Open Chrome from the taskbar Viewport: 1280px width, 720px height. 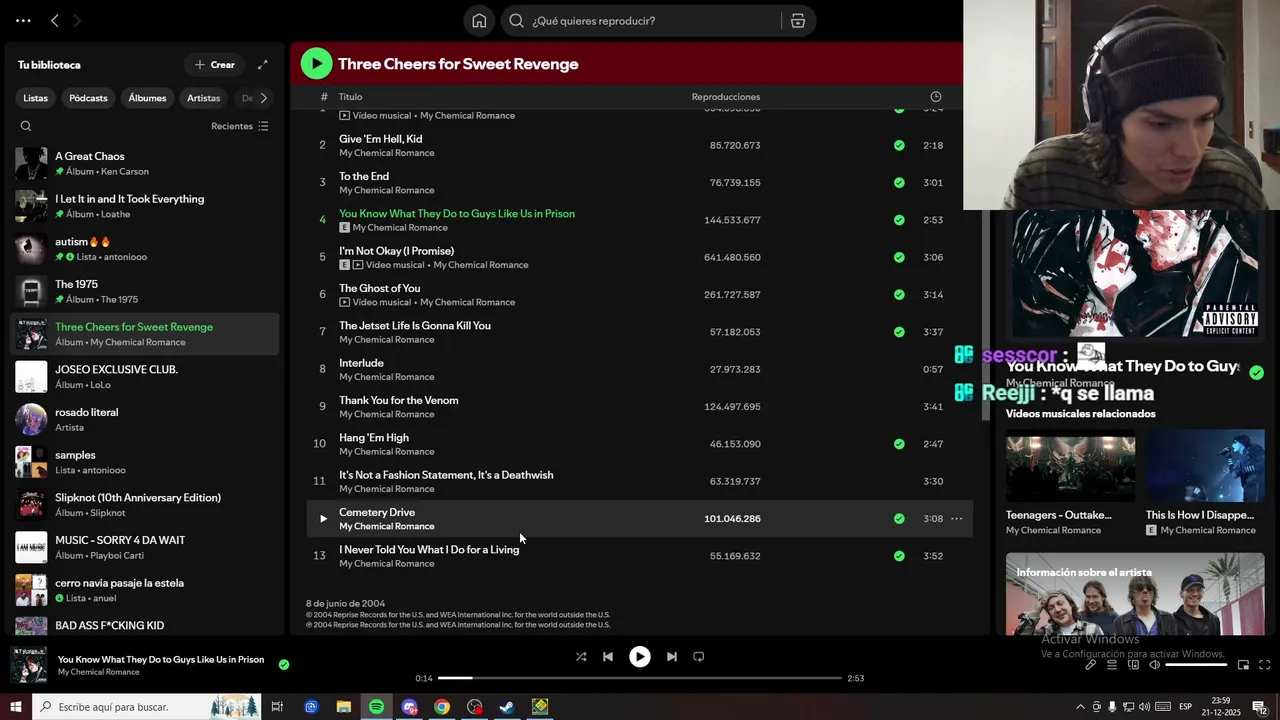tap(442, 707)
